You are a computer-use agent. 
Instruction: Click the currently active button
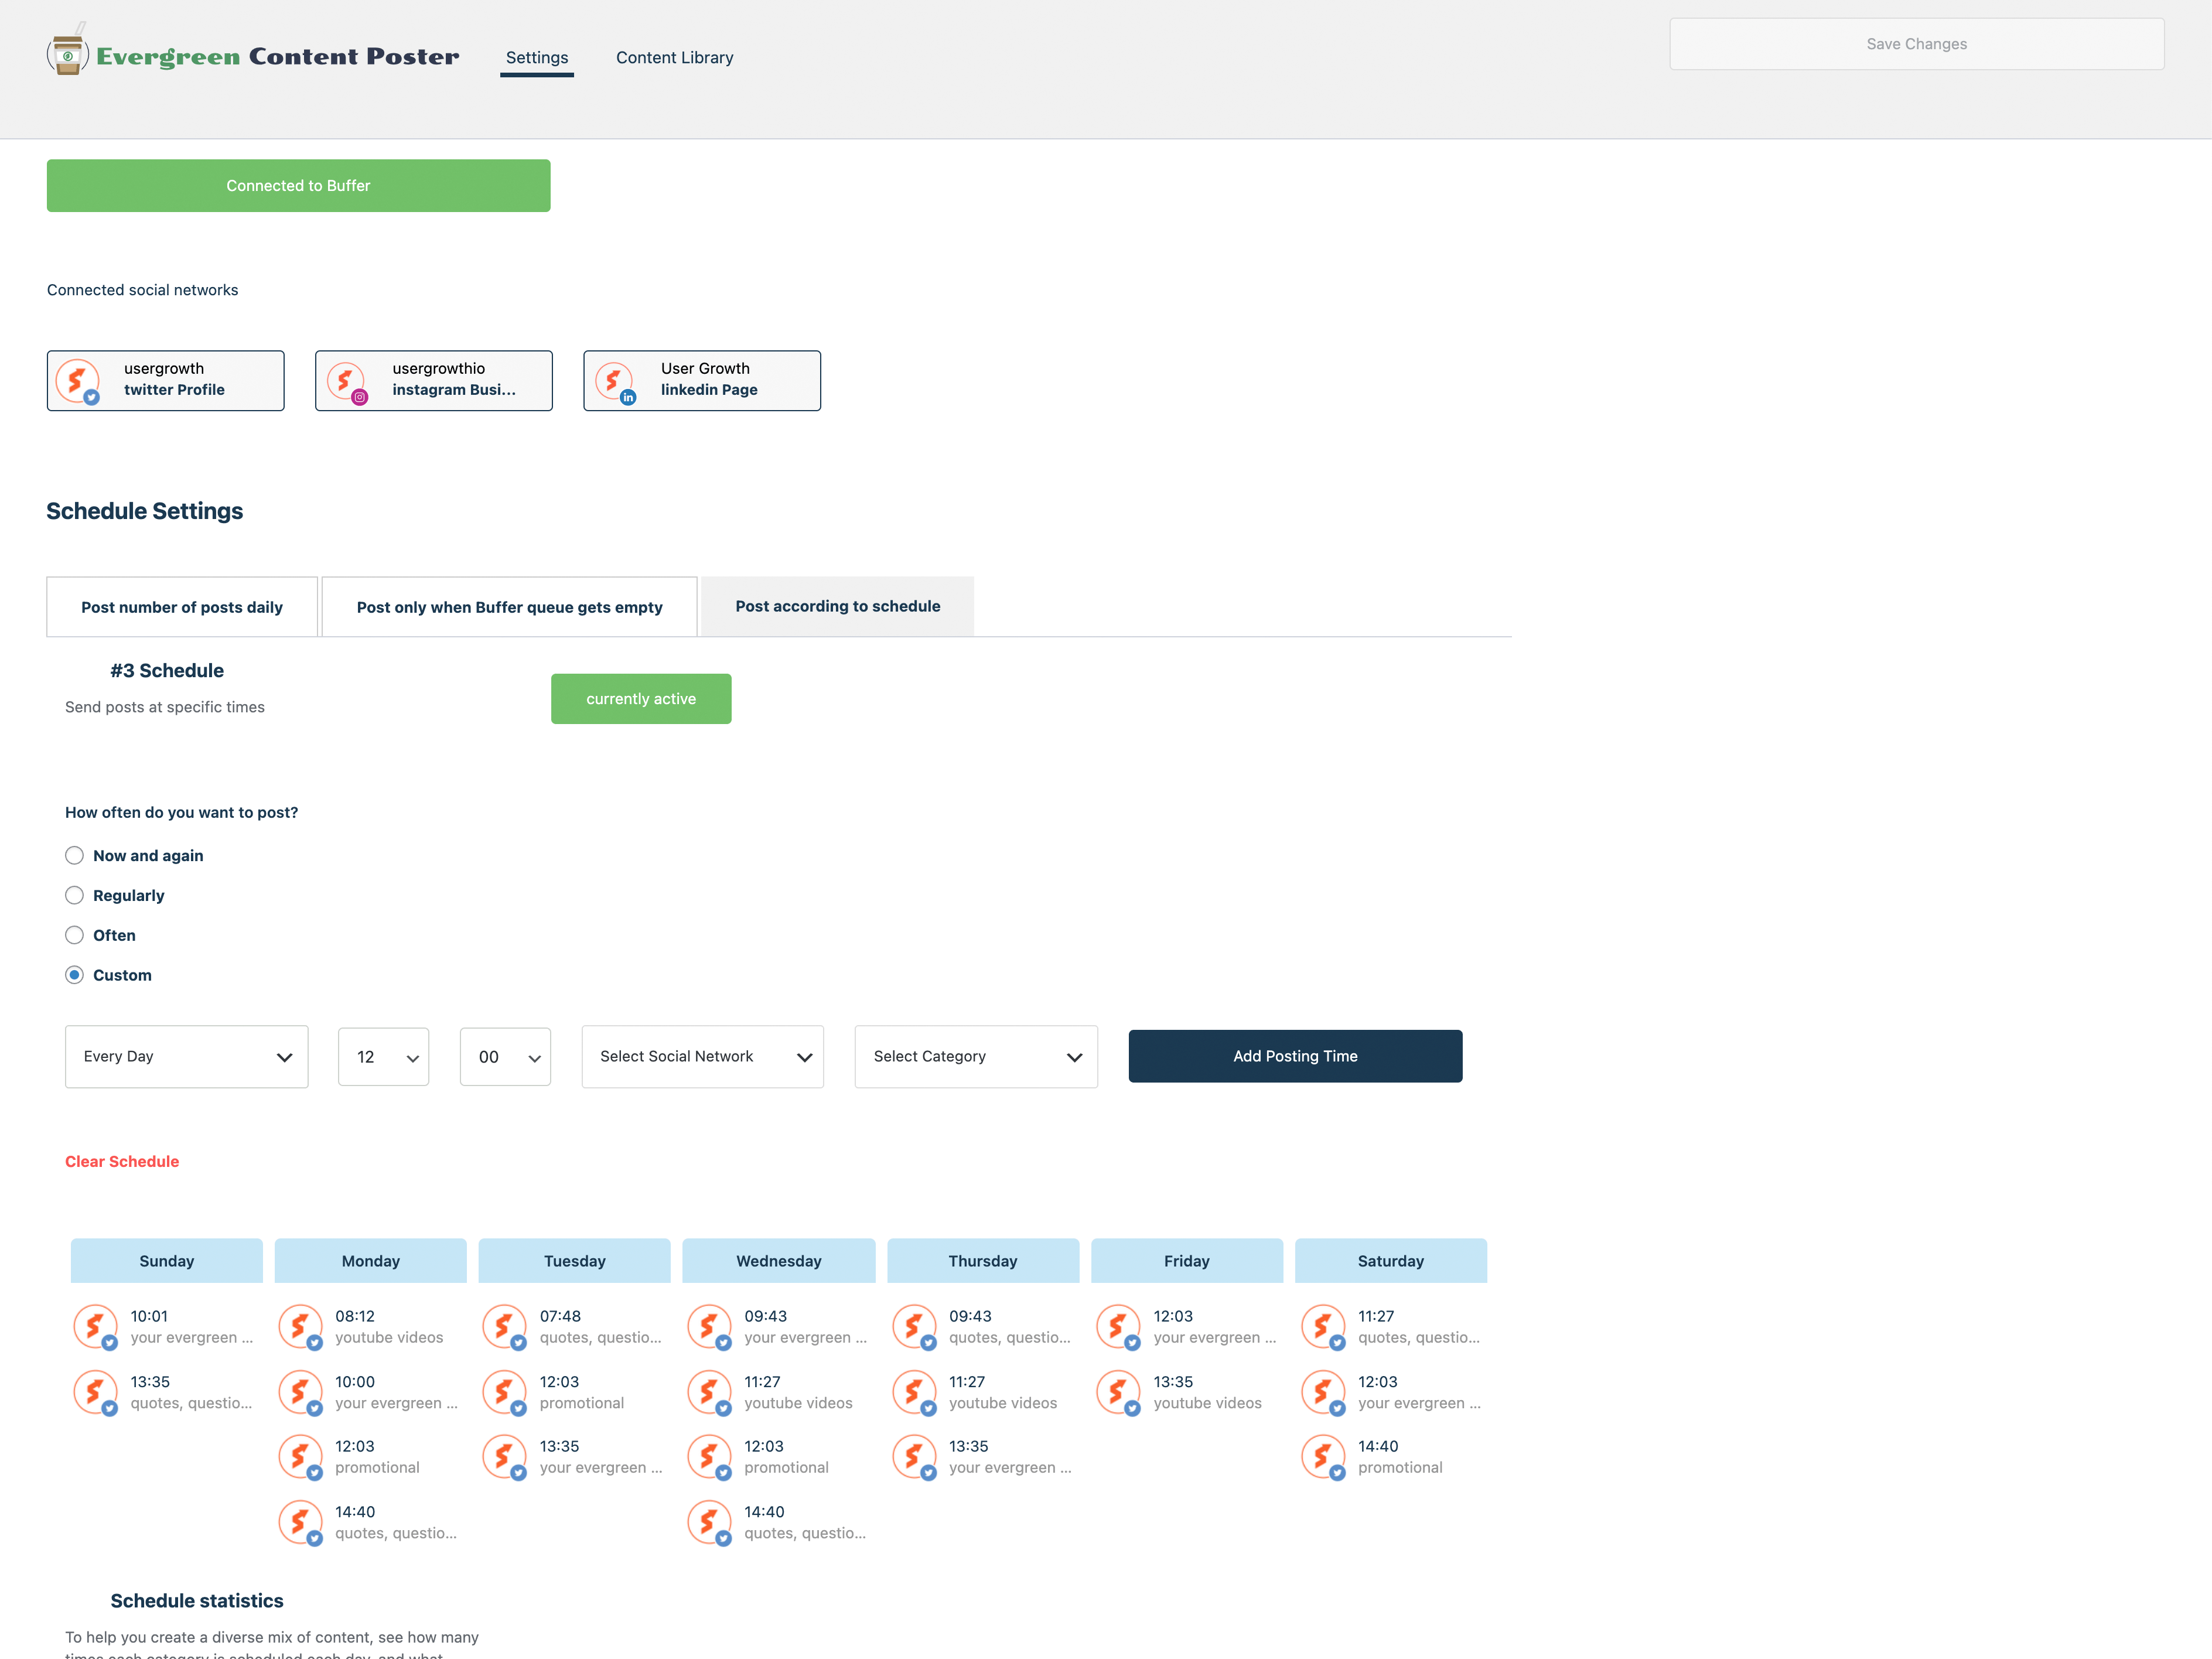click(641, 699)
